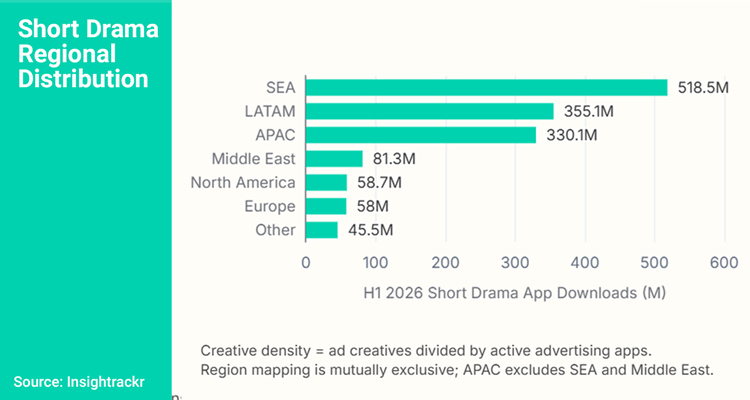Select the Europe bar

pyautogui.click(x=326, y=206)
